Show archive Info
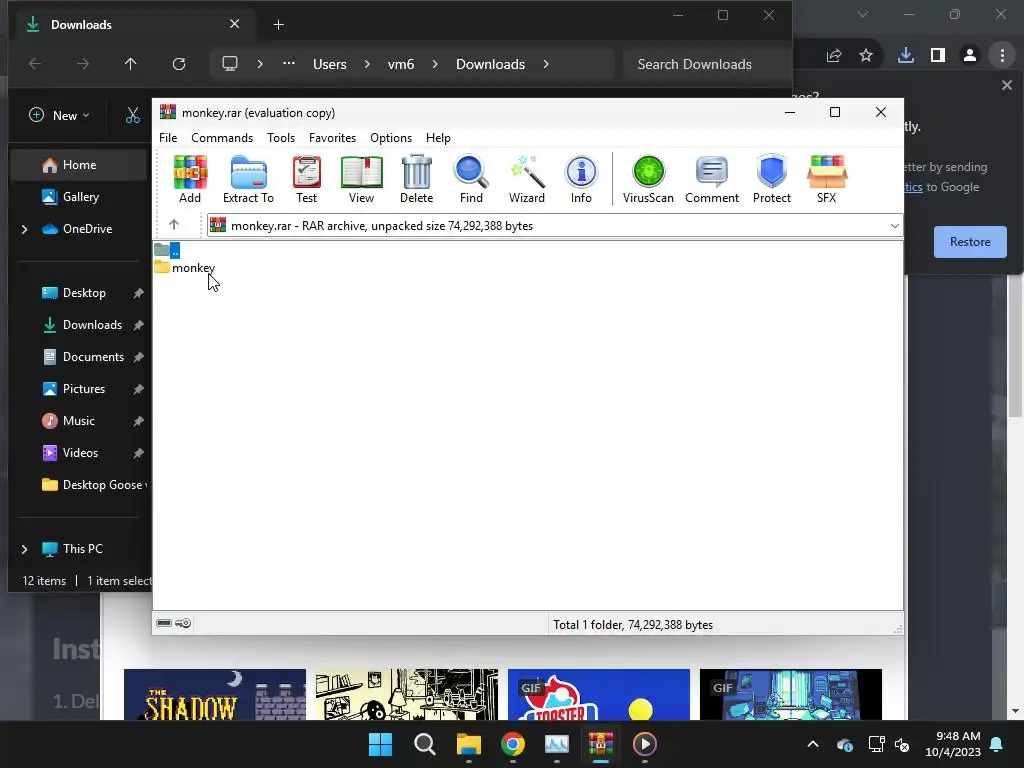The image size is (1024, 768). [x=581, y=180]
